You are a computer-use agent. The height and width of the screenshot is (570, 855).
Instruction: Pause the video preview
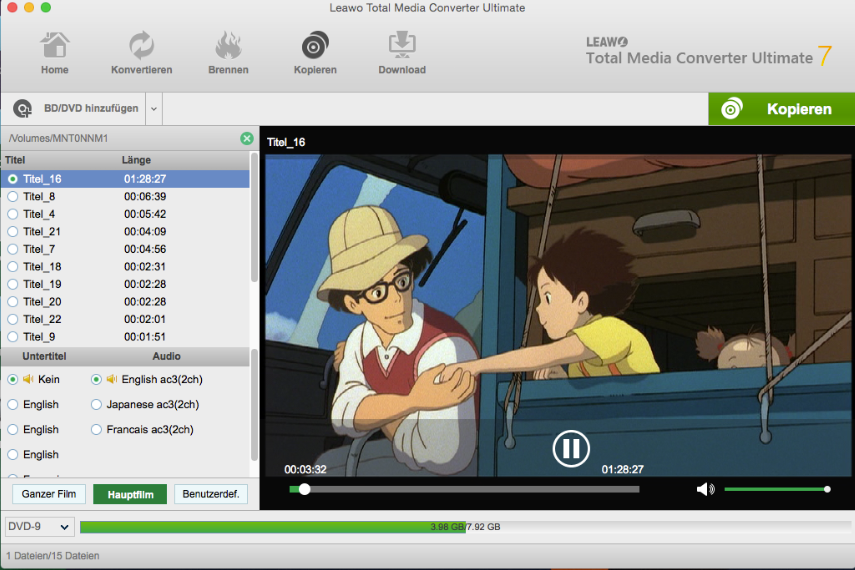570,448
